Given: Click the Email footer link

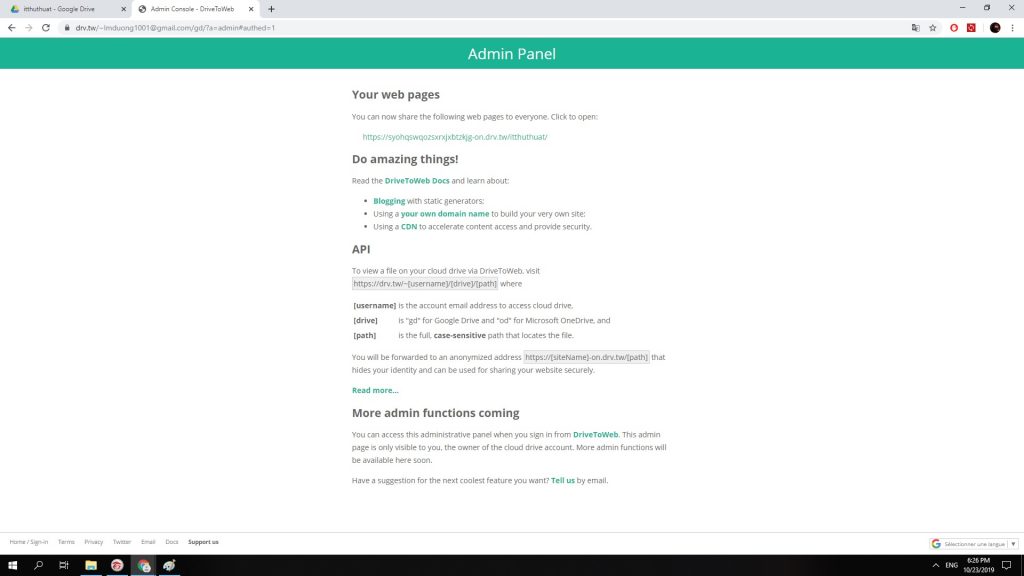Looking at the screenshot, I should (148, 541).
